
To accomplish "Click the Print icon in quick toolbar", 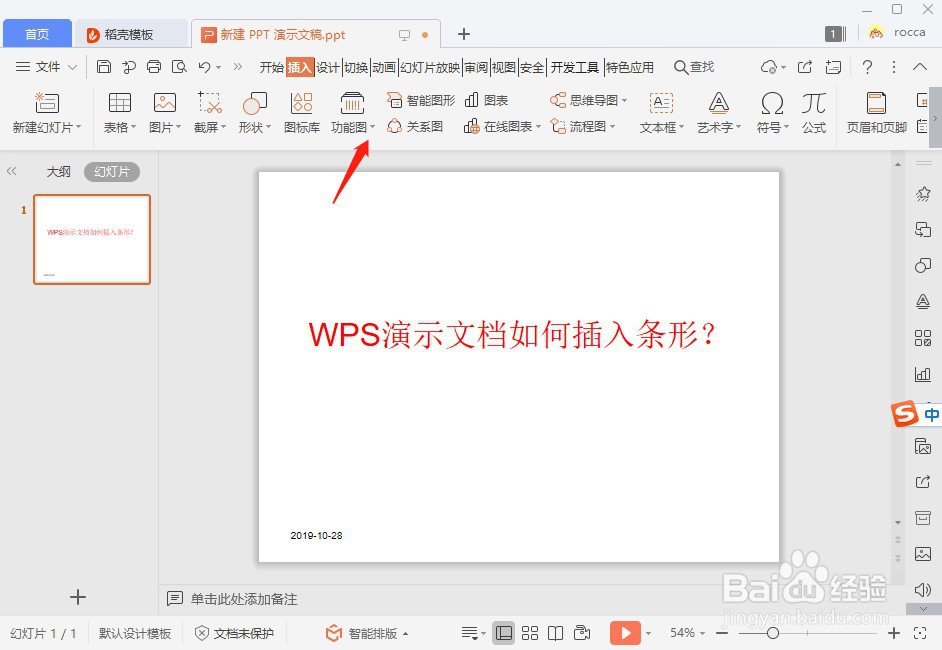I will pyautogui.click(x=154, y=67).
